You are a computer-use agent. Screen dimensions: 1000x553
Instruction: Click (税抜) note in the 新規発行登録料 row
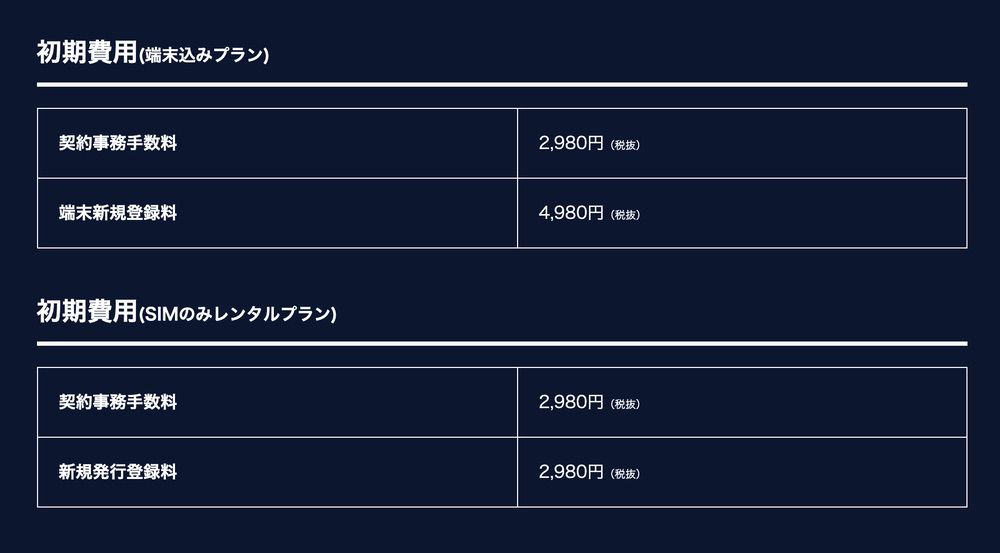(x=625, y=474)
